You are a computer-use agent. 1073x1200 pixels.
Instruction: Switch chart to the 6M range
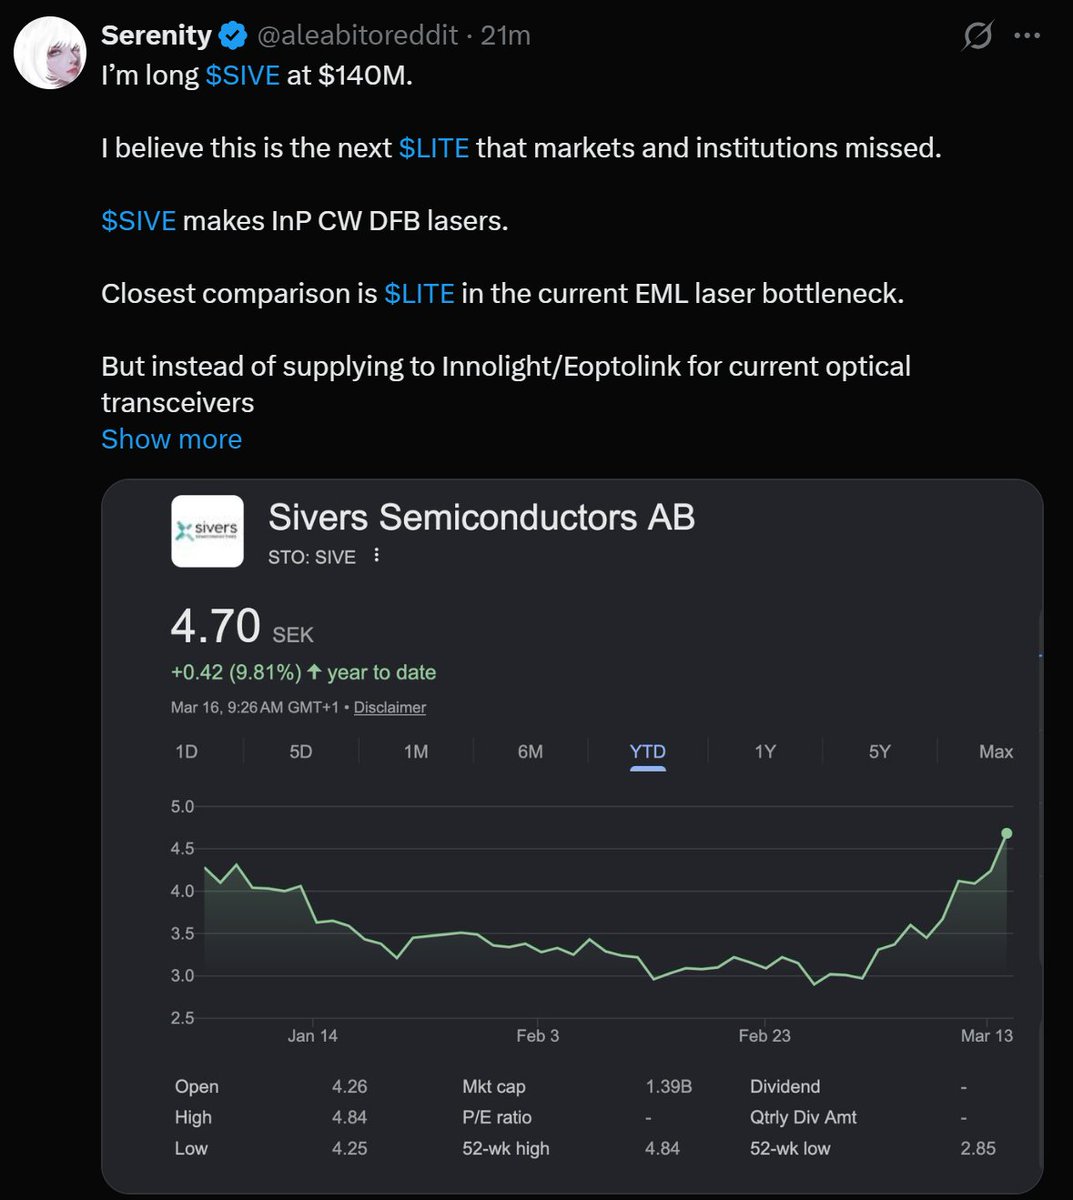point(530,751)
